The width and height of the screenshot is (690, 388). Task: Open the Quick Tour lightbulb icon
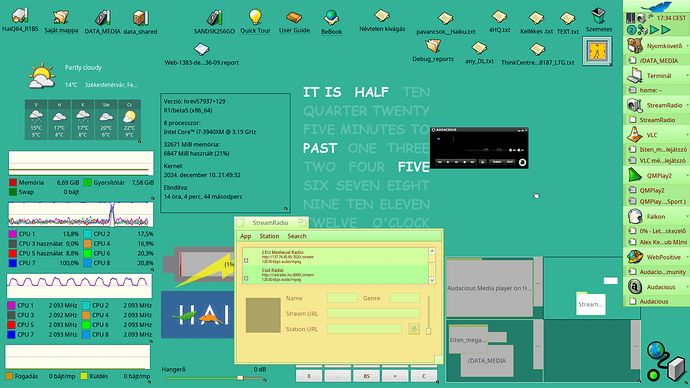tap(255, 17)
